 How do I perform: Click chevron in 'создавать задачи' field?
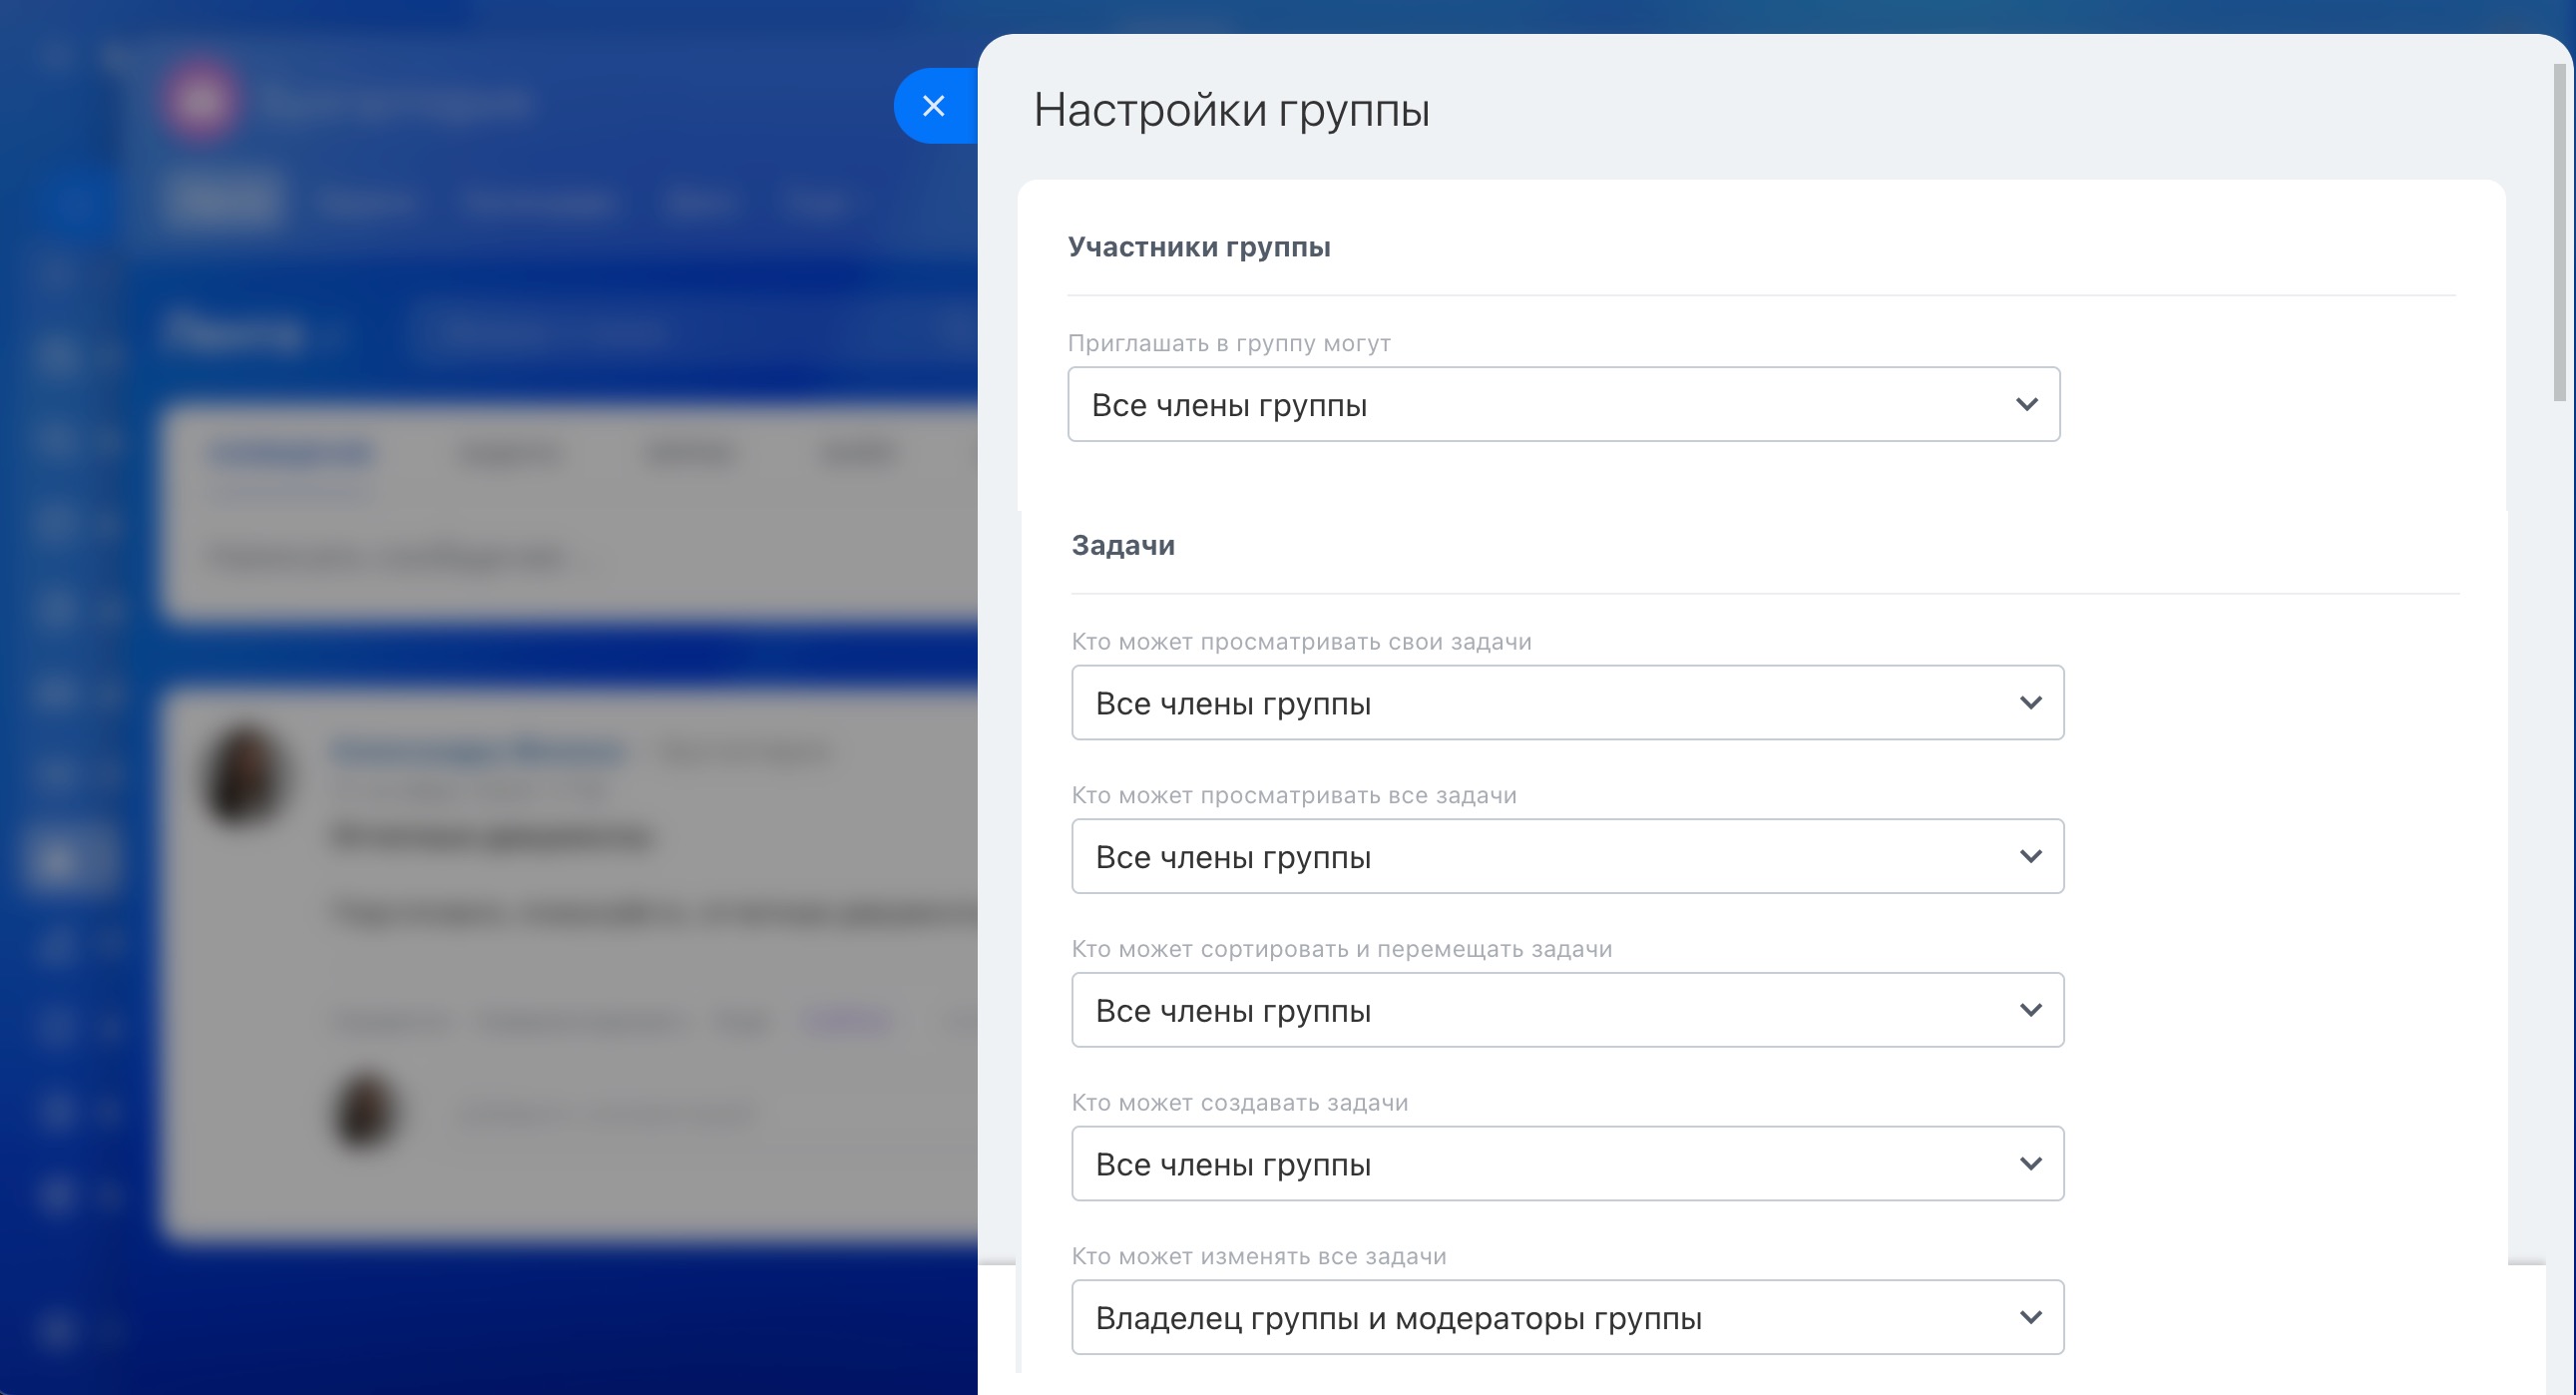(2030, 1164)
